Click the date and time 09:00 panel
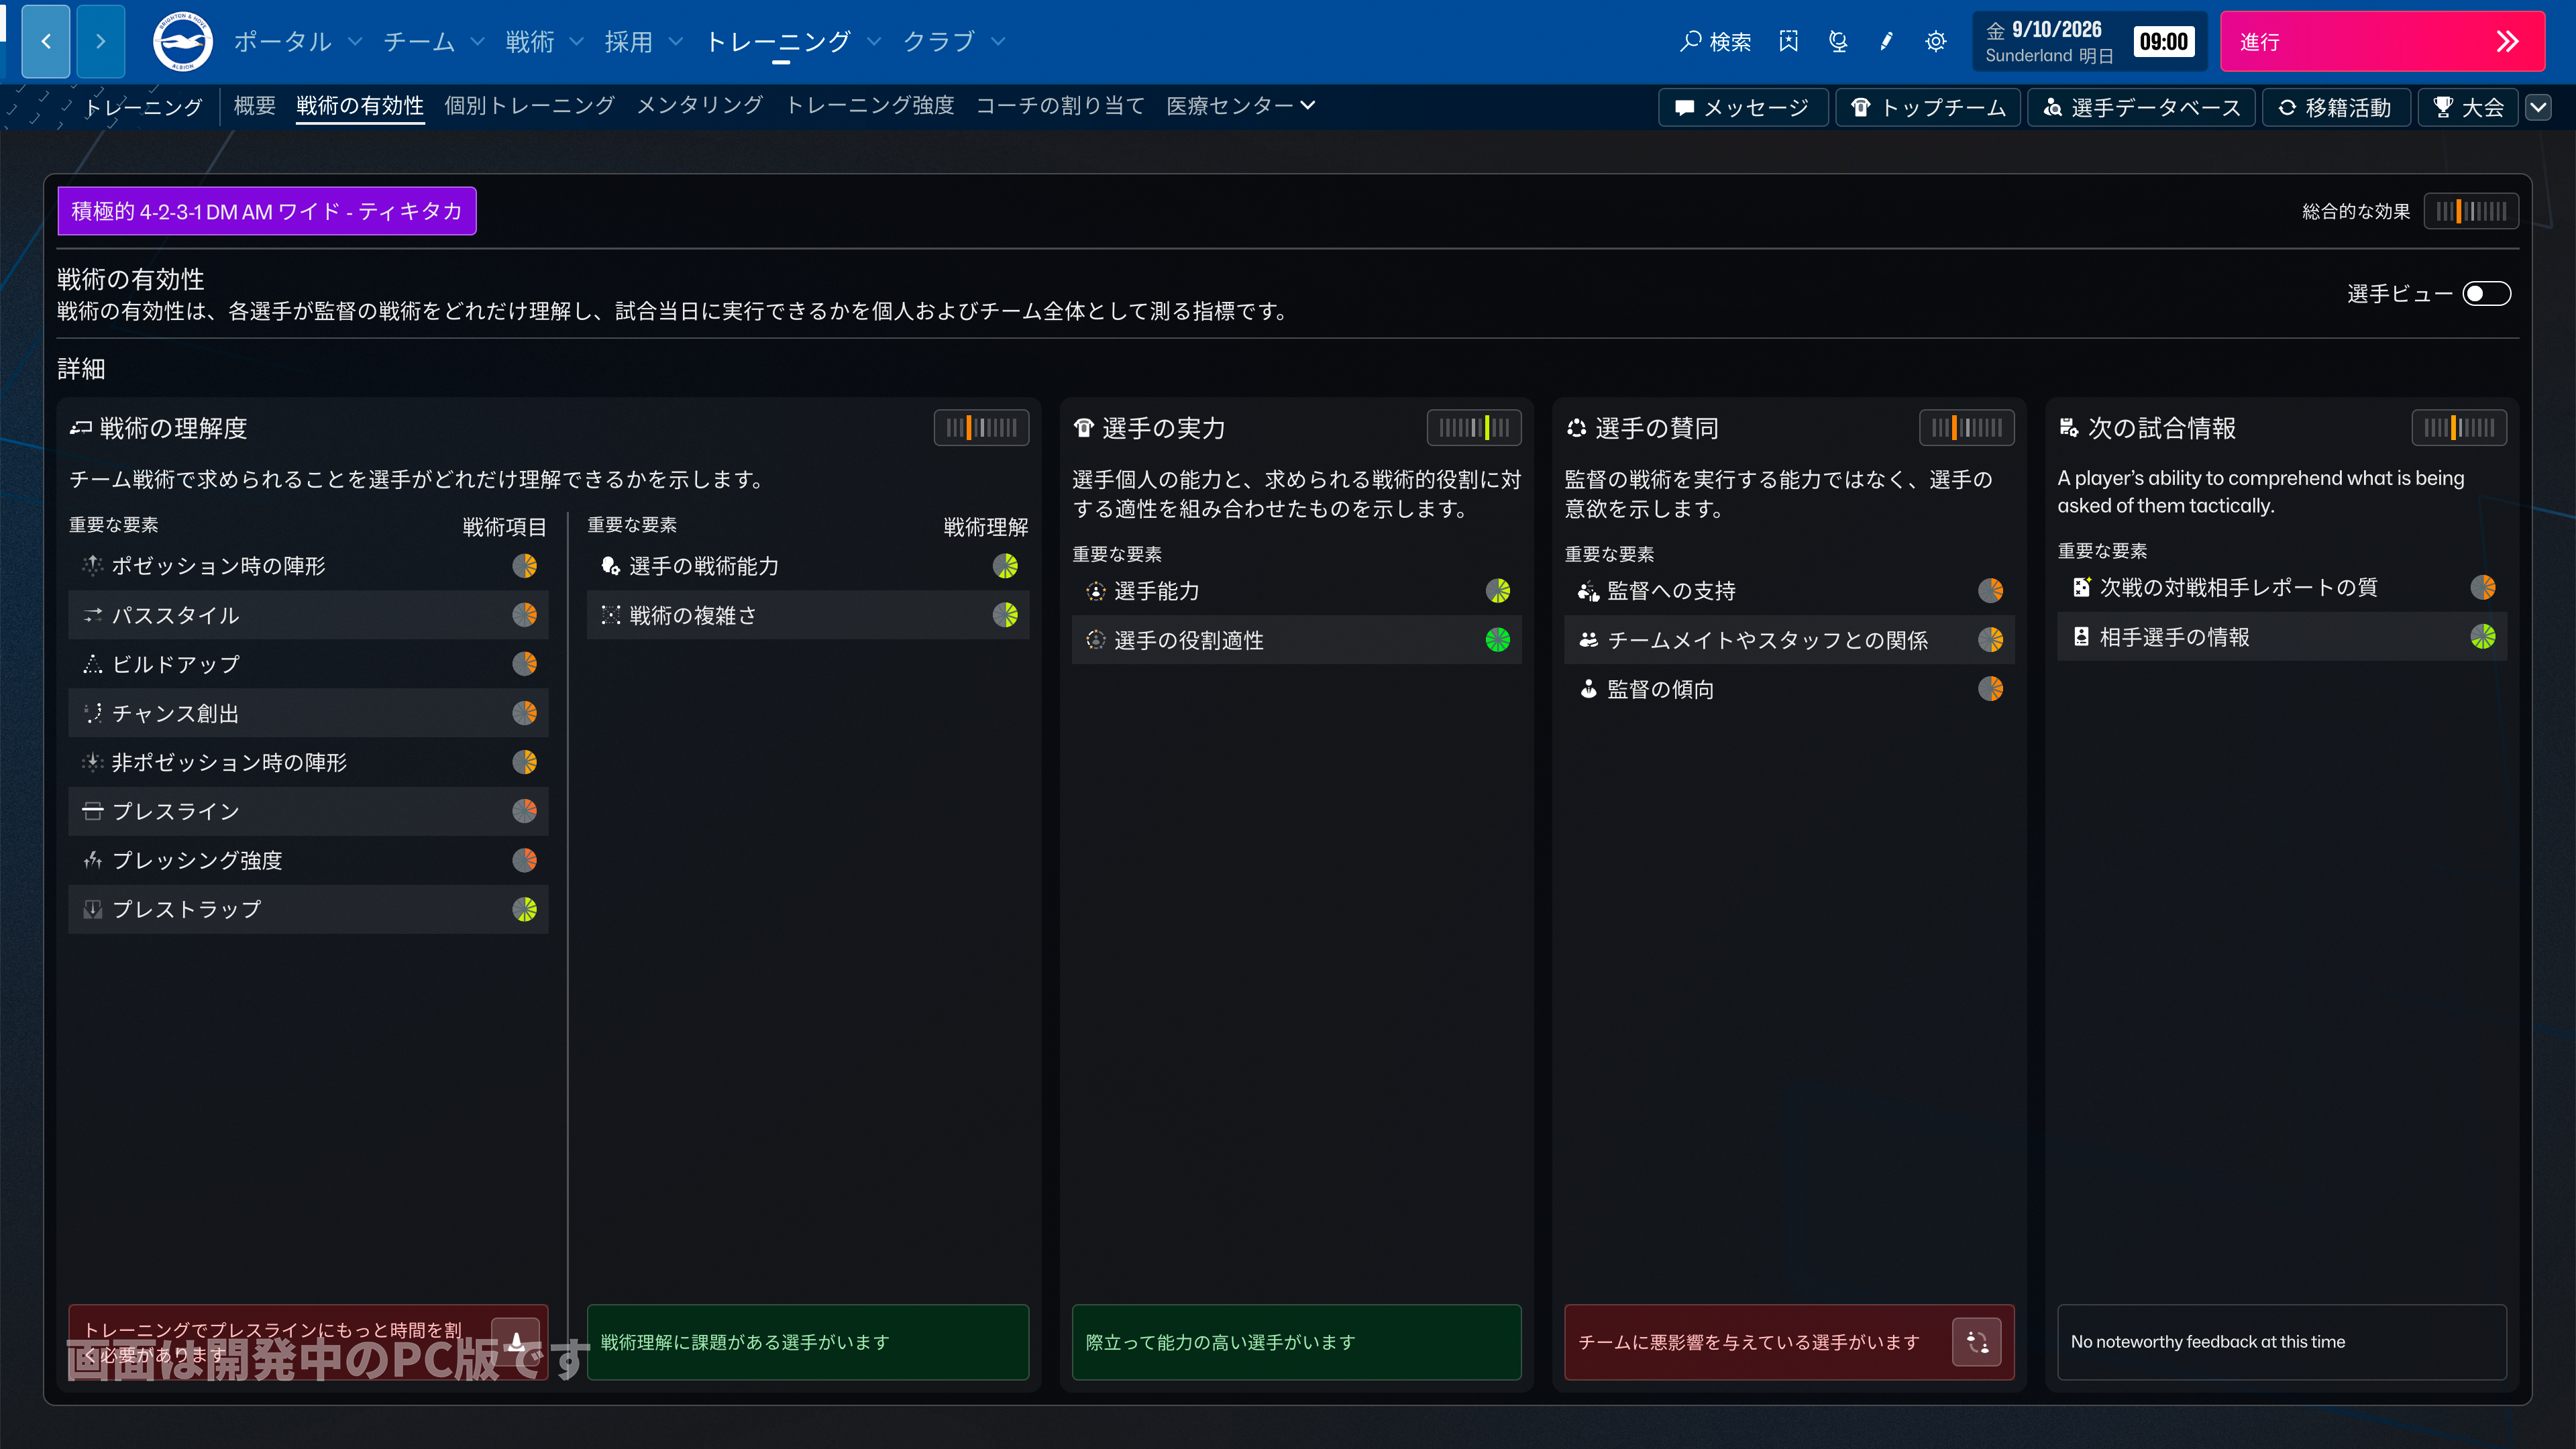Screen dimensions: 2576x1449 2091,41
